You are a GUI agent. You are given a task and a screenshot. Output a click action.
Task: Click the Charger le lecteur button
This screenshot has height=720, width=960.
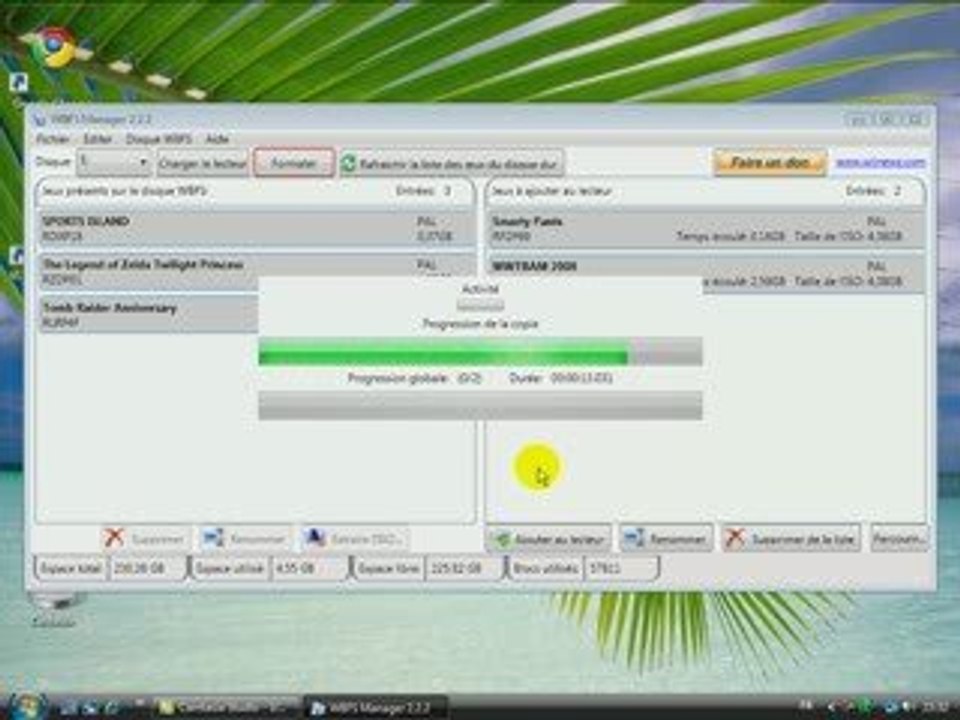(x=203, y=163)
